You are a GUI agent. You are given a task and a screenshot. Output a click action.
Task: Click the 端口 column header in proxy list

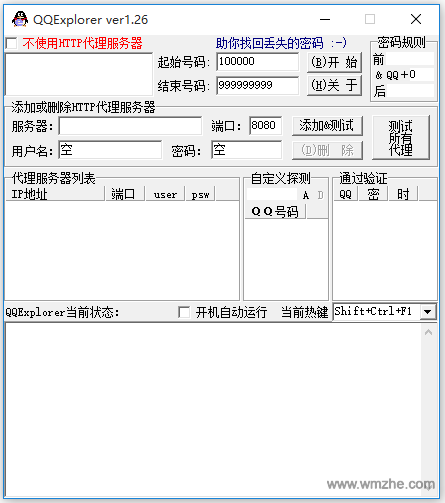[x=125, y=194]
